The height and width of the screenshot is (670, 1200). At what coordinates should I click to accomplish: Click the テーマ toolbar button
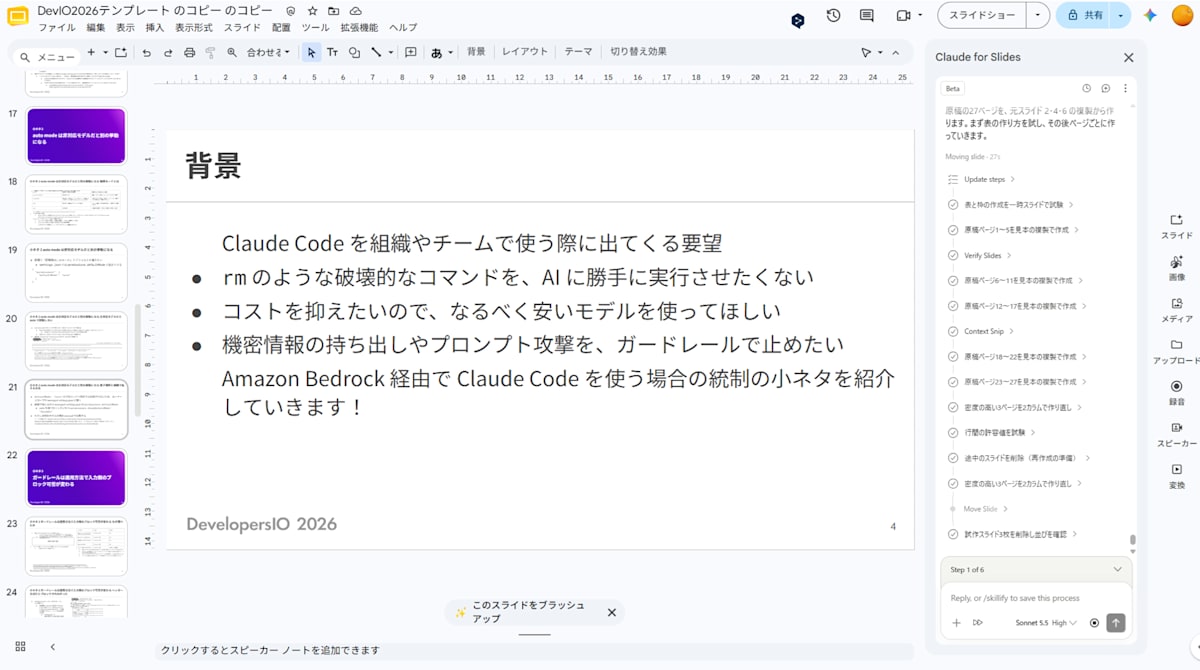(x=578, y=52)
